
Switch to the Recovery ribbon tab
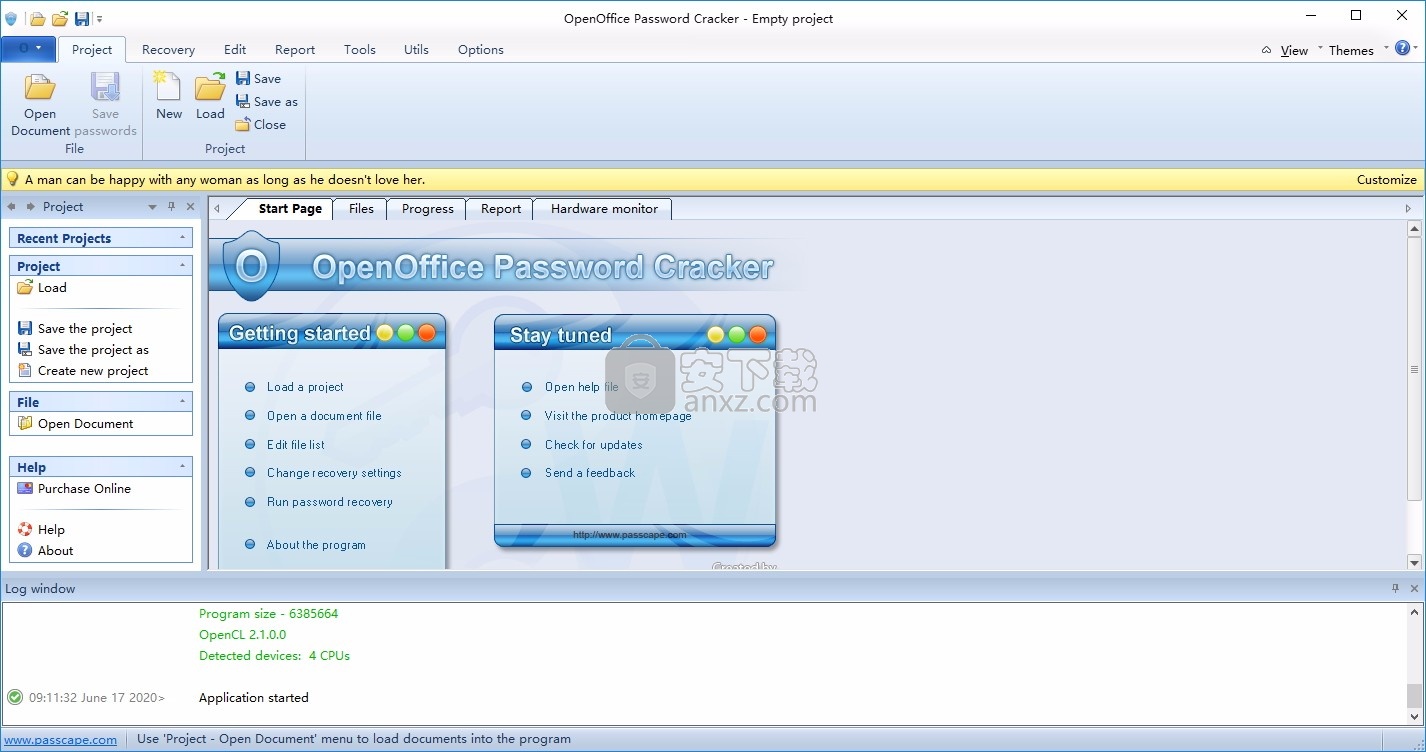click(x=168, y=49)
